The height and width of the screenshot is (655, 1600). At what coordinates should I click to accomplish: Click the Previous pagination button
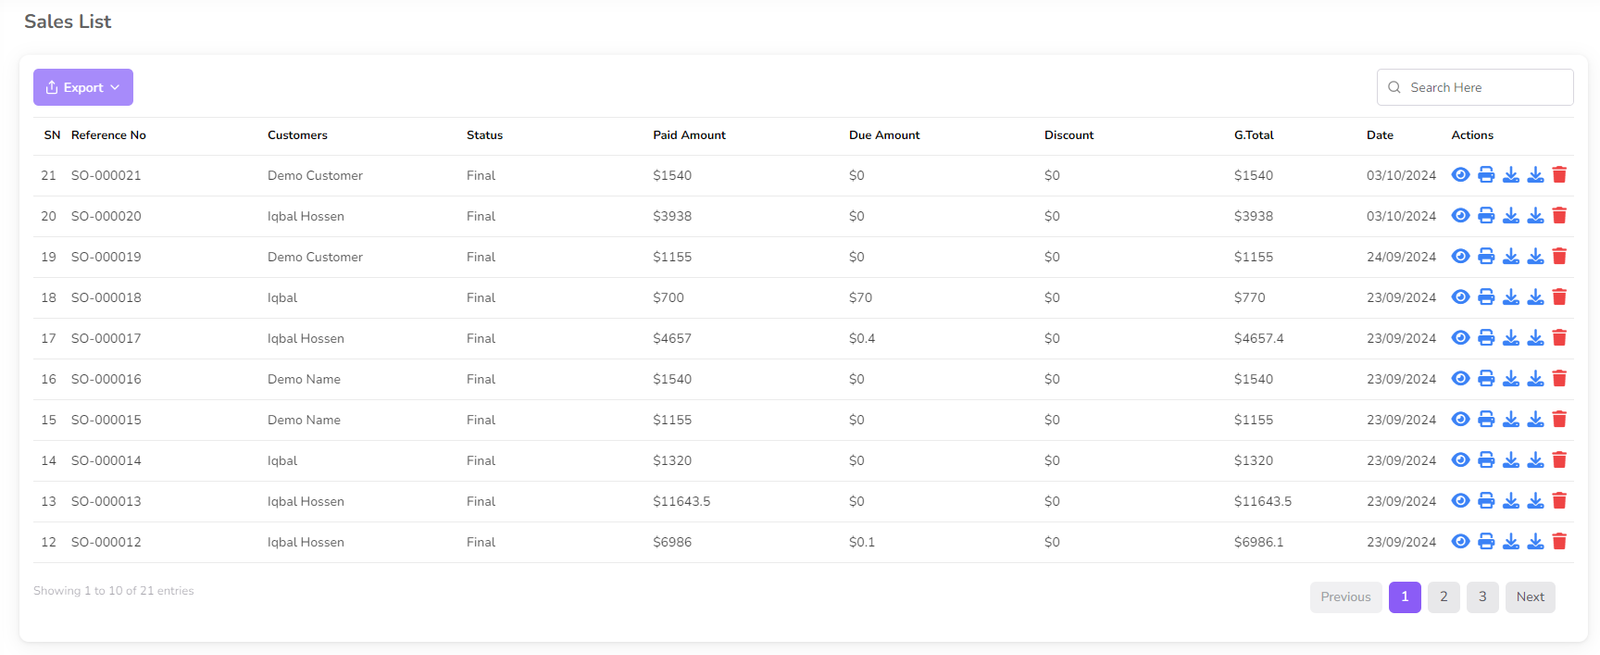(1345, 597)
